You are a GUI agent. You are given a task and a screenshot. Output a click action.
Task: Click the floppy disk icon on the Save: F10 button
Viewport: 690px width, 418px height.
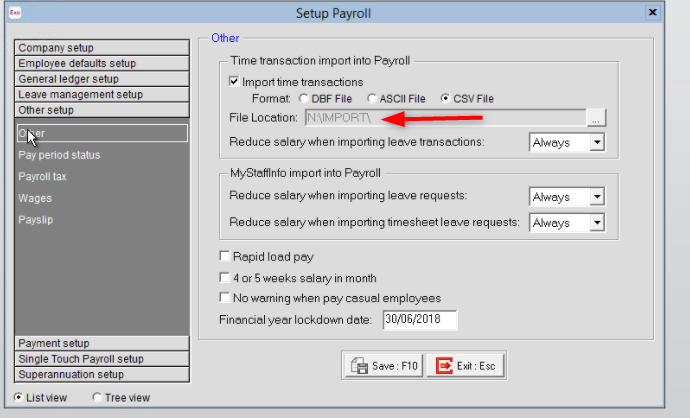tap(359, 366)
